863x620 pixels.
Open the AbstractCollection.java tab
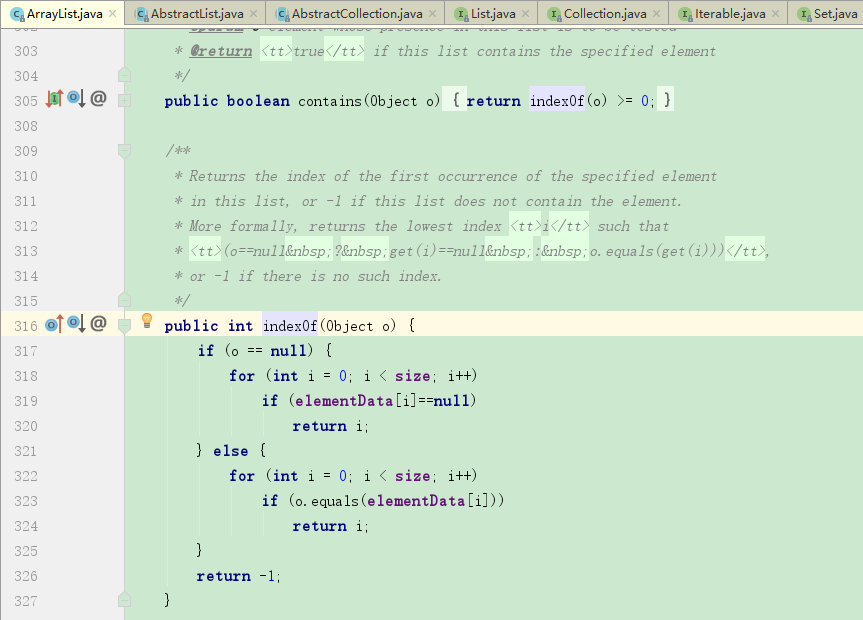(x=357, y=14)
